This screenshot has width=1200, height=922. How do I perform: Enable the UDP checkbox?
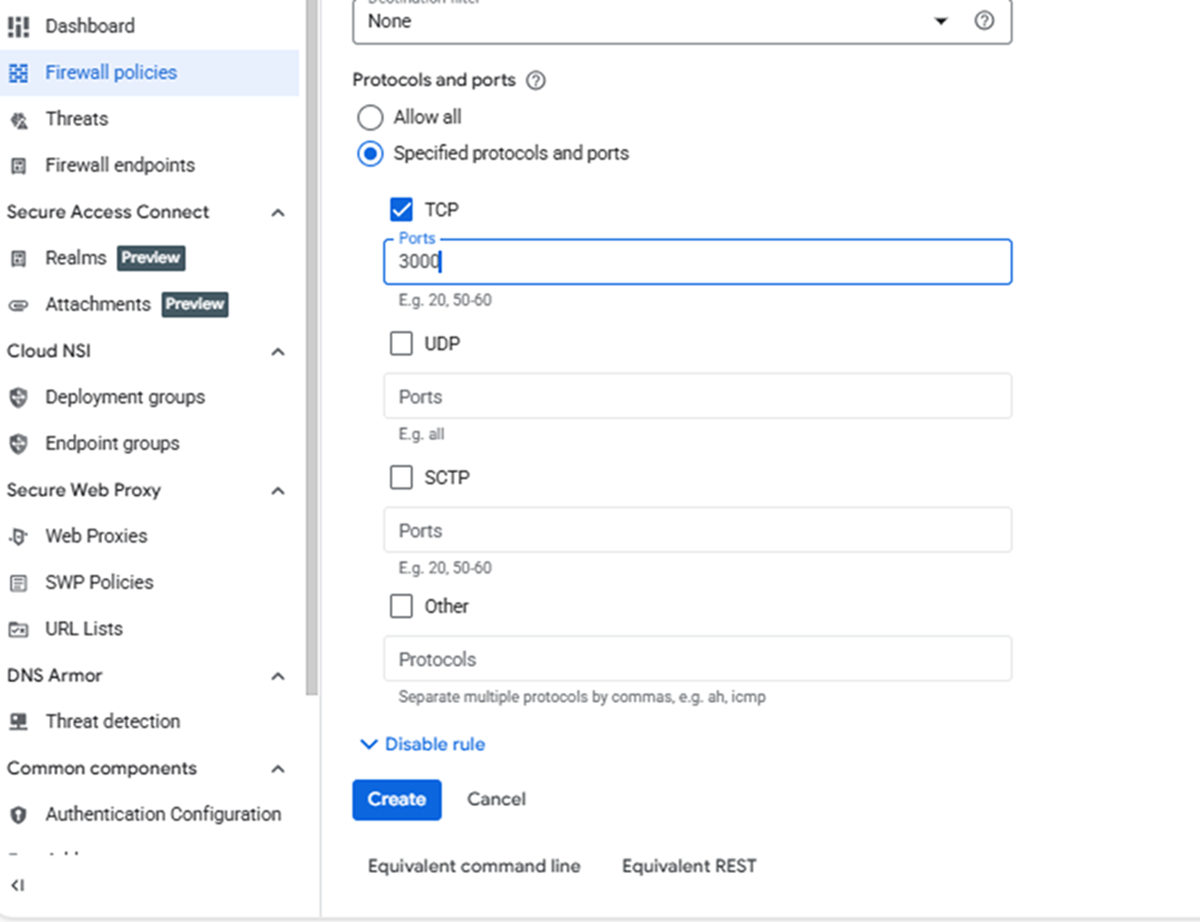coord(401,343)
